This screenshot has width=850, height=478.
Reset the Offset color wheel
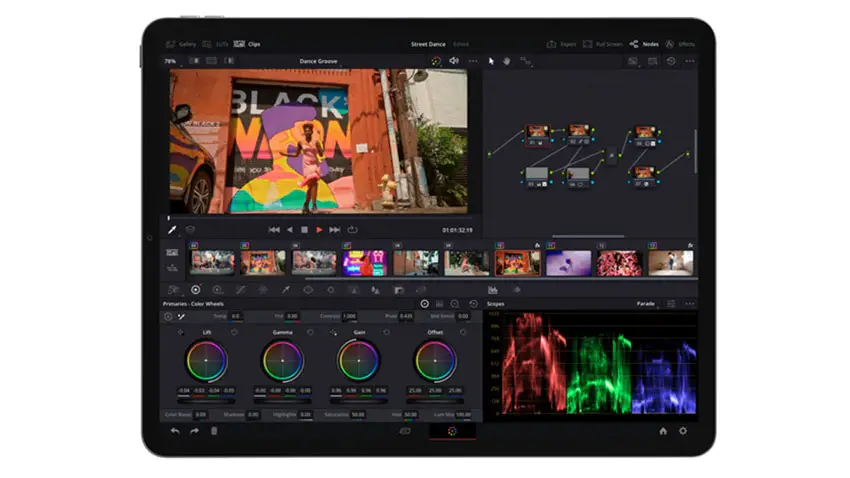463,332
